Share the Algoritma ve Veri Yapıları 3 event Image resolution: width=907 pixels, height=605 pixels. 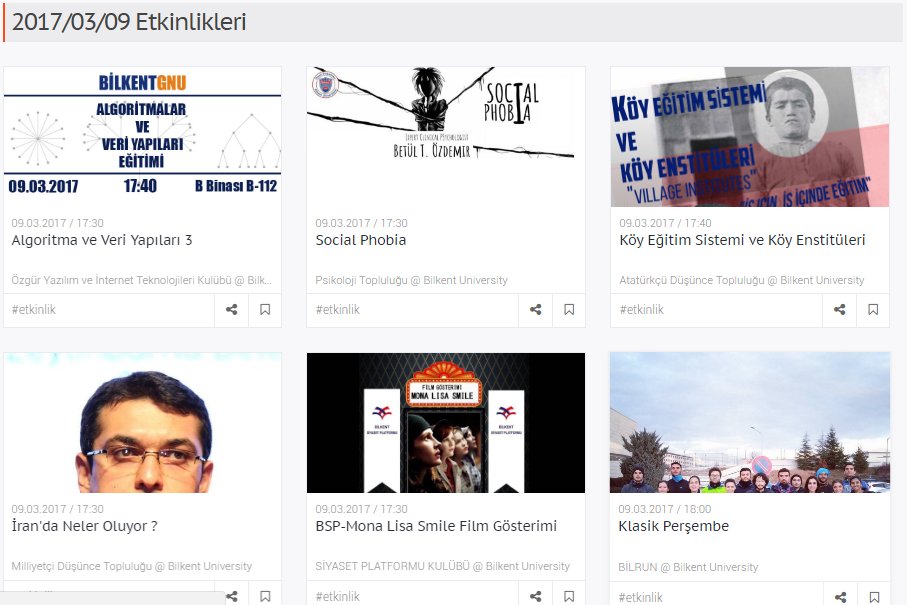pos(231,310)
